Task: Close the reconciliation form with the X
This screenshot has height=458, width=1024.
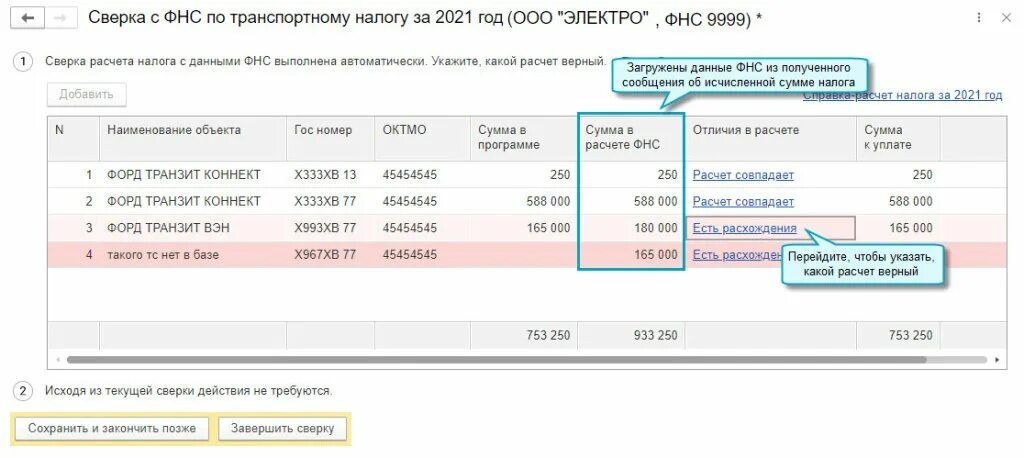Action: pyautogui.click(x=1006, y=18)
